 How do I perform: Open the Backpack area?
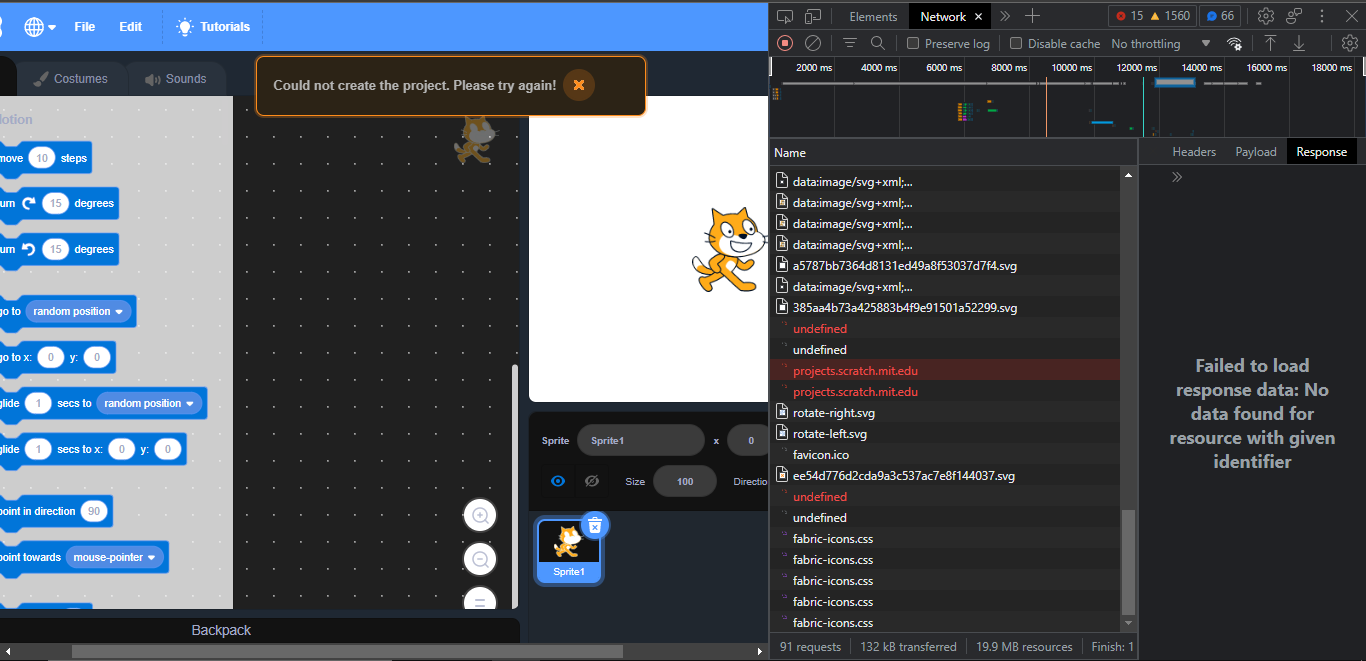pos(220,630)
